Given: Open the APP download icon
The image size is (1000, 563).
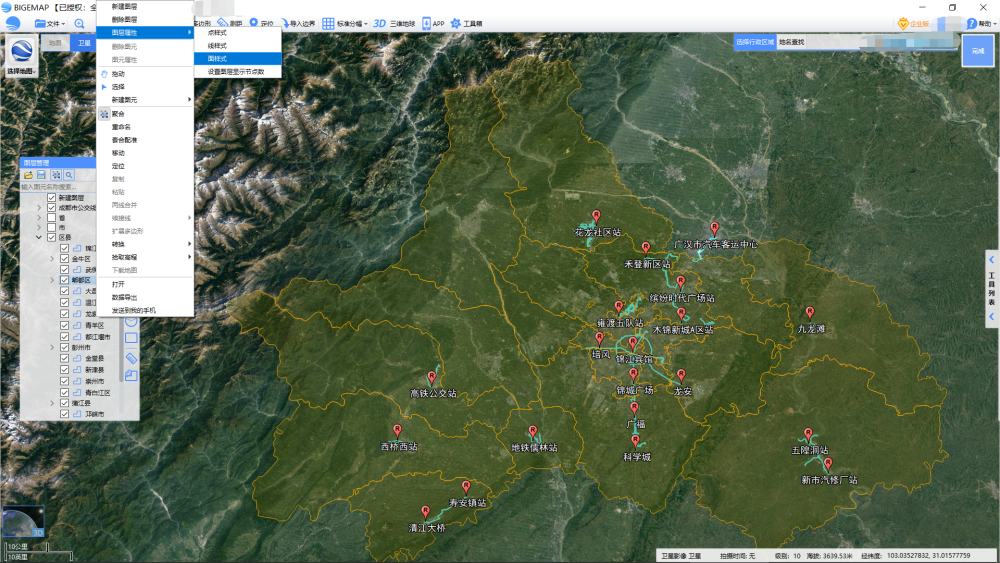Looking at the screenshot, I should tap(427, 23).
